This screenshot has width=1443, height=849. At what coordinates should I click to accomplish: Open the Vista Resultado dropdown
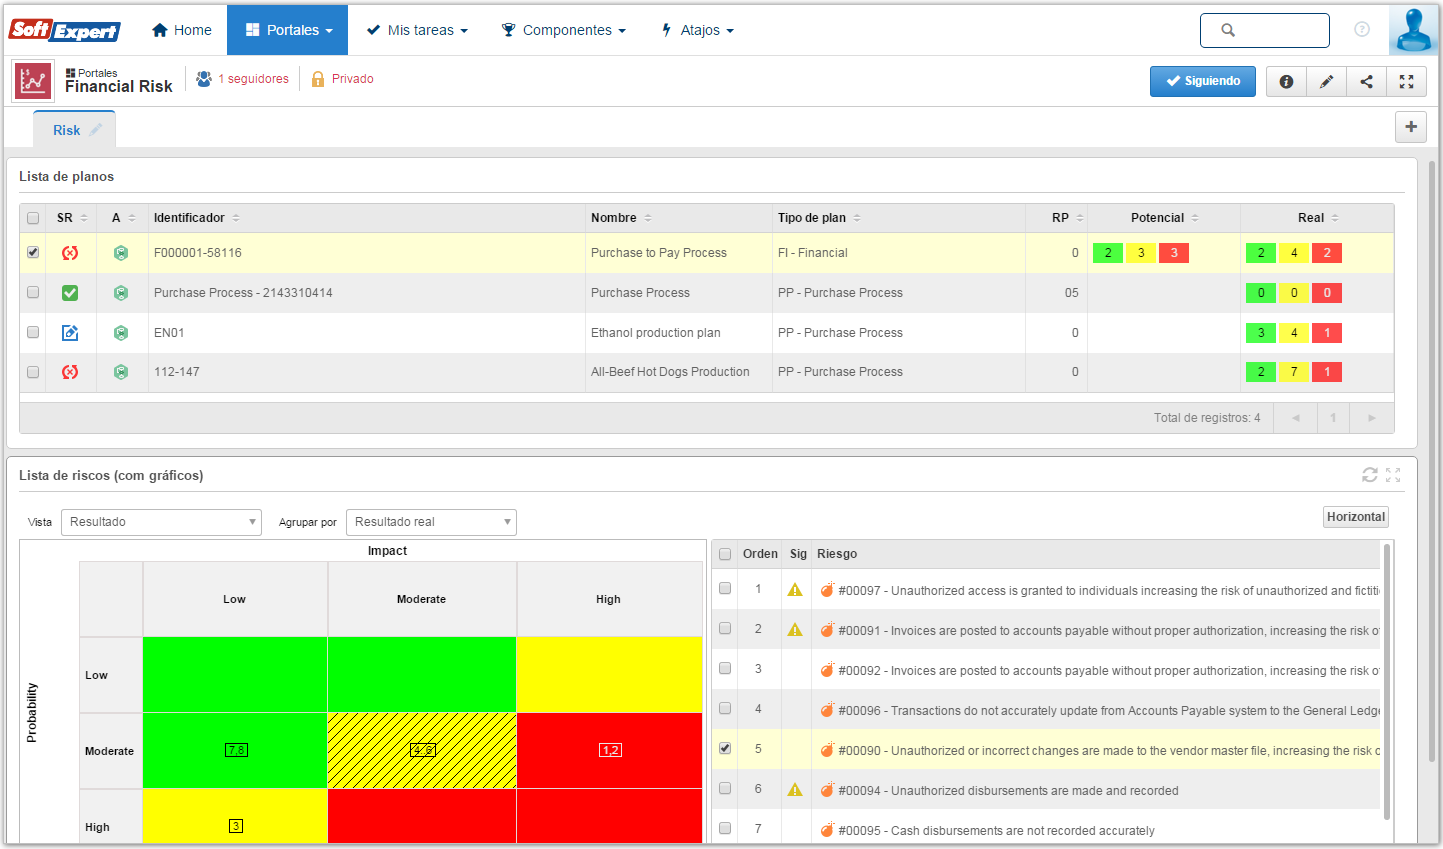(161, 522)
